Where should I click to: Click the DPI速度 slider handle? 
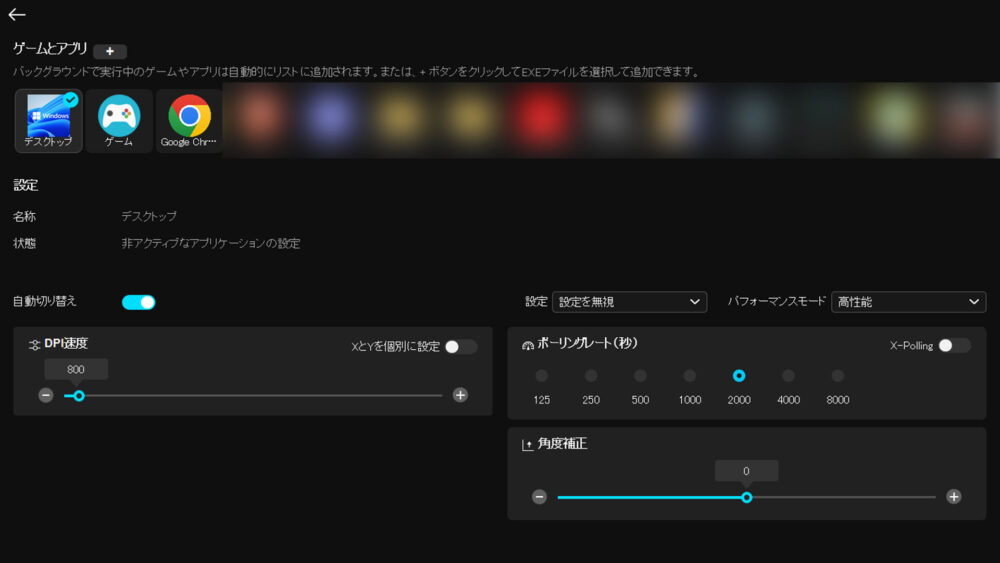click(79, 396)
